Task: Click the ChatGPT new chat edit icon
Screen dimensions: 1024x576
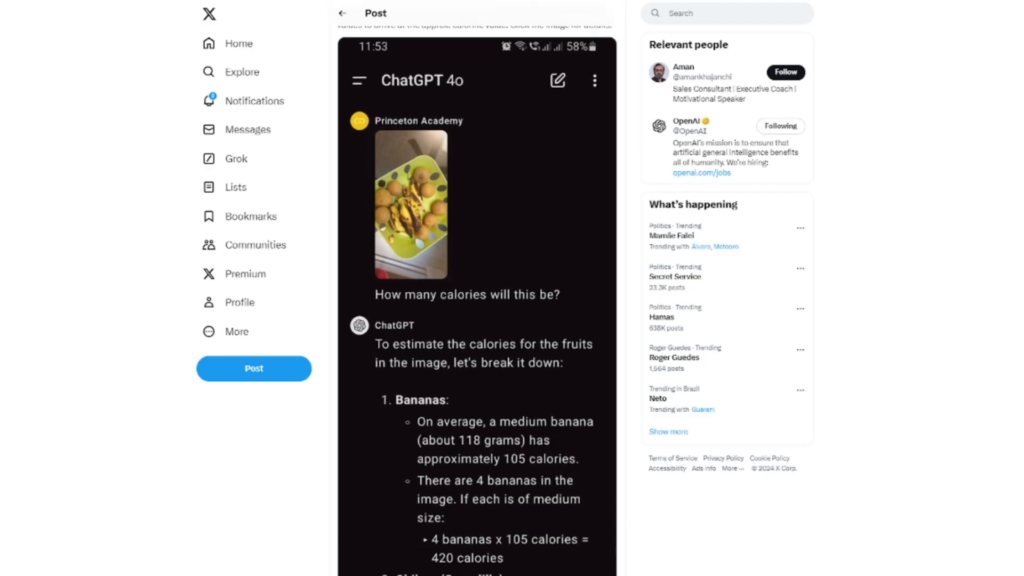Action: point(558,80)
